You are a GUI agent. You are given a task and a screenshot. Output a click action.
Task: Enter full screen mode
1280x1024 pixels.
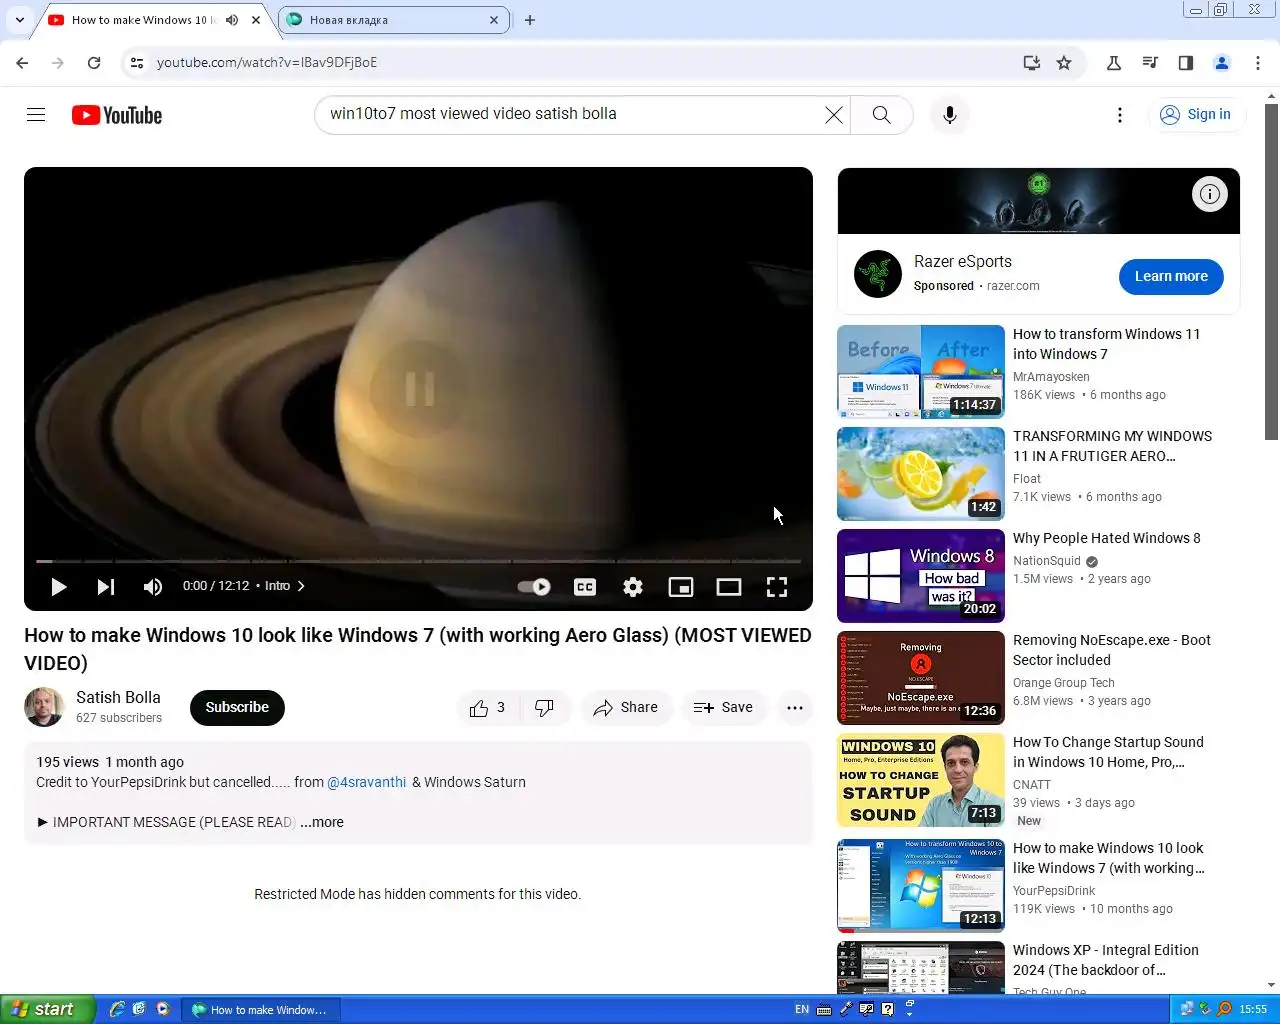777,587
